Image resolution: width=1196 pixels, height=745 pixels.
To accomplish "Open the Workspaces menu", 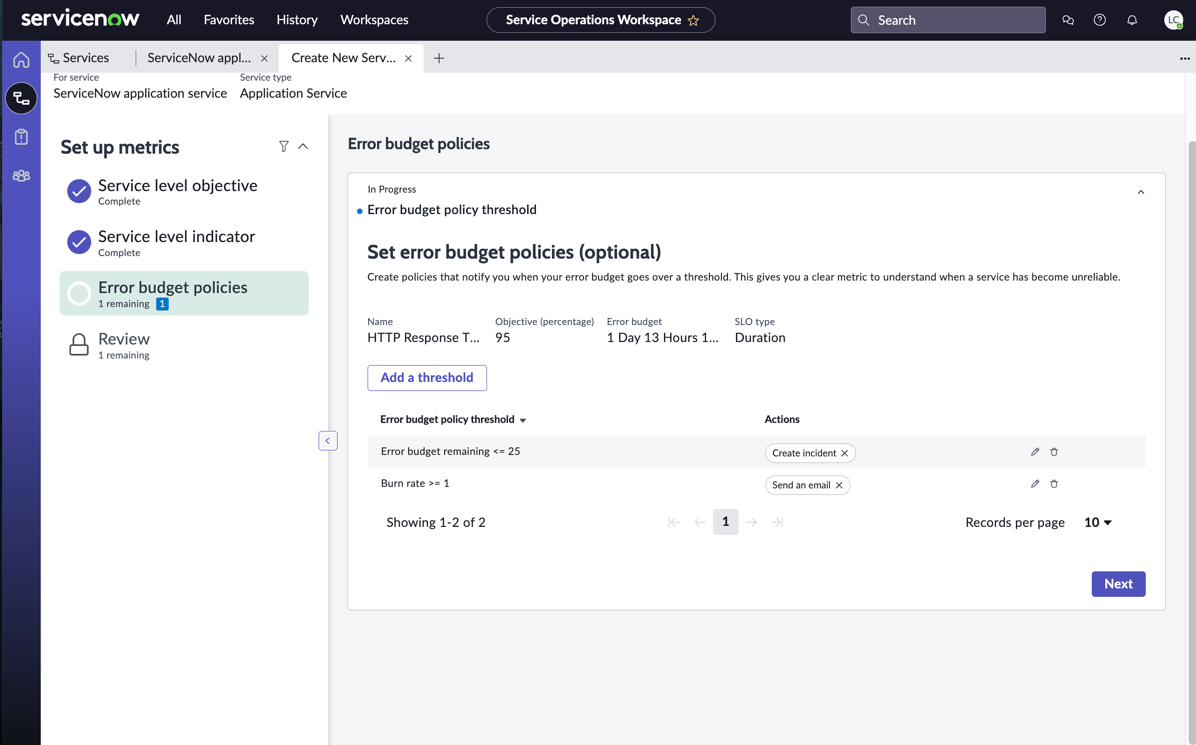I will [374, 20].
